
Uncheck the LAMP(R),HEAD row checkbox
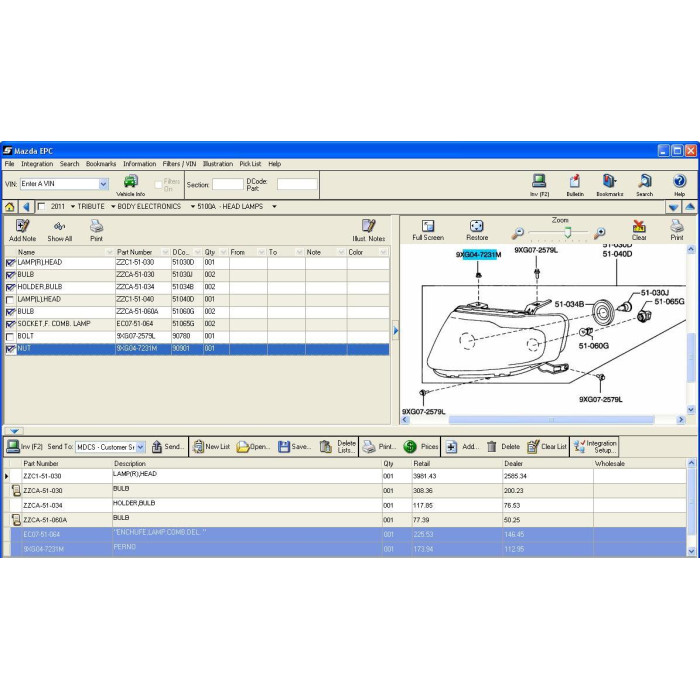(10, 263)
